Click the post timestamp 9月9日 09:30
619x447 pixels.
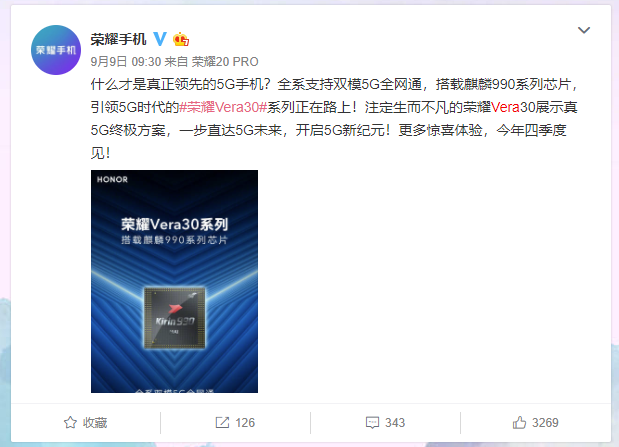(126, 62)
